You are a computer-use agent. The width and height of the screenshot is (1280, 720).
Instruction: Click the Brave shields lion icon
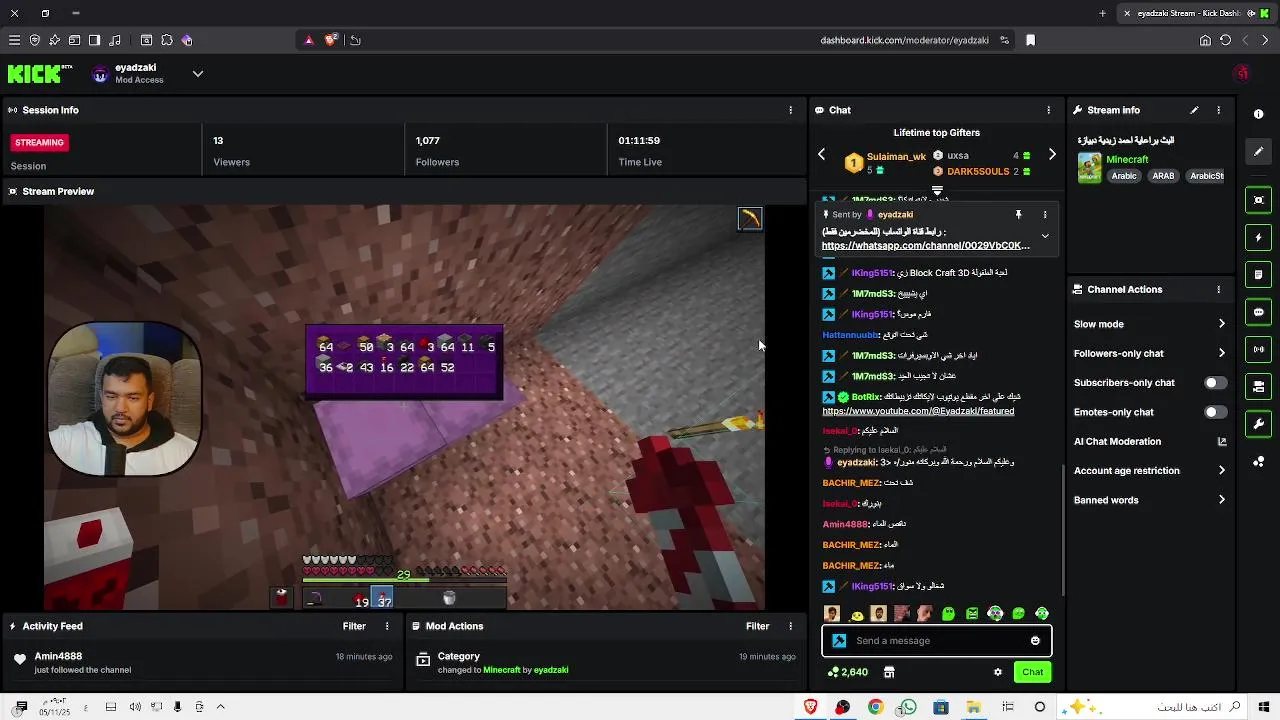(331, 40)
